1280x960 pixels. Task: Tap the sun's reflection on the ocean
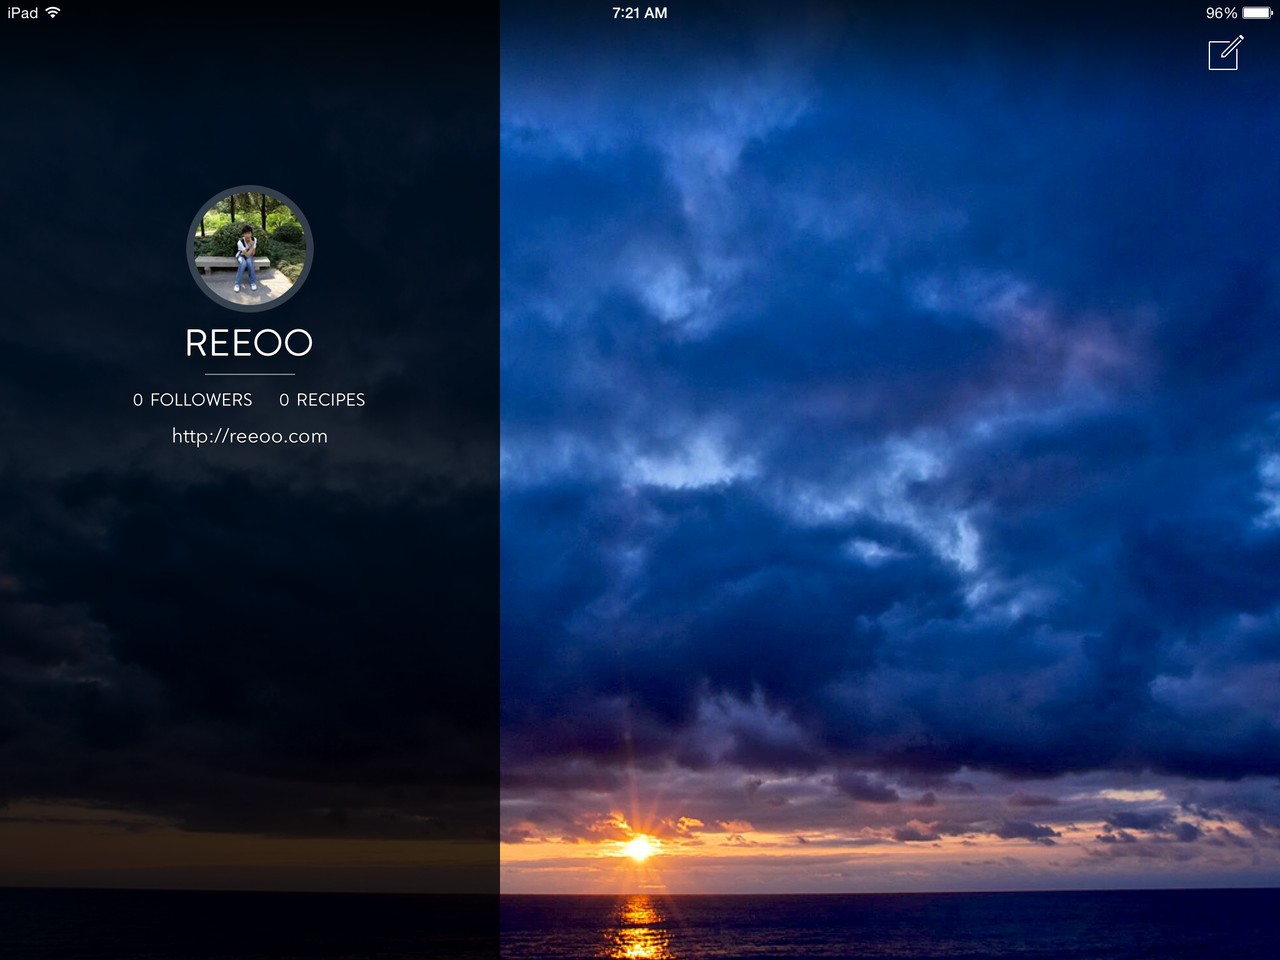pos(639,927)
